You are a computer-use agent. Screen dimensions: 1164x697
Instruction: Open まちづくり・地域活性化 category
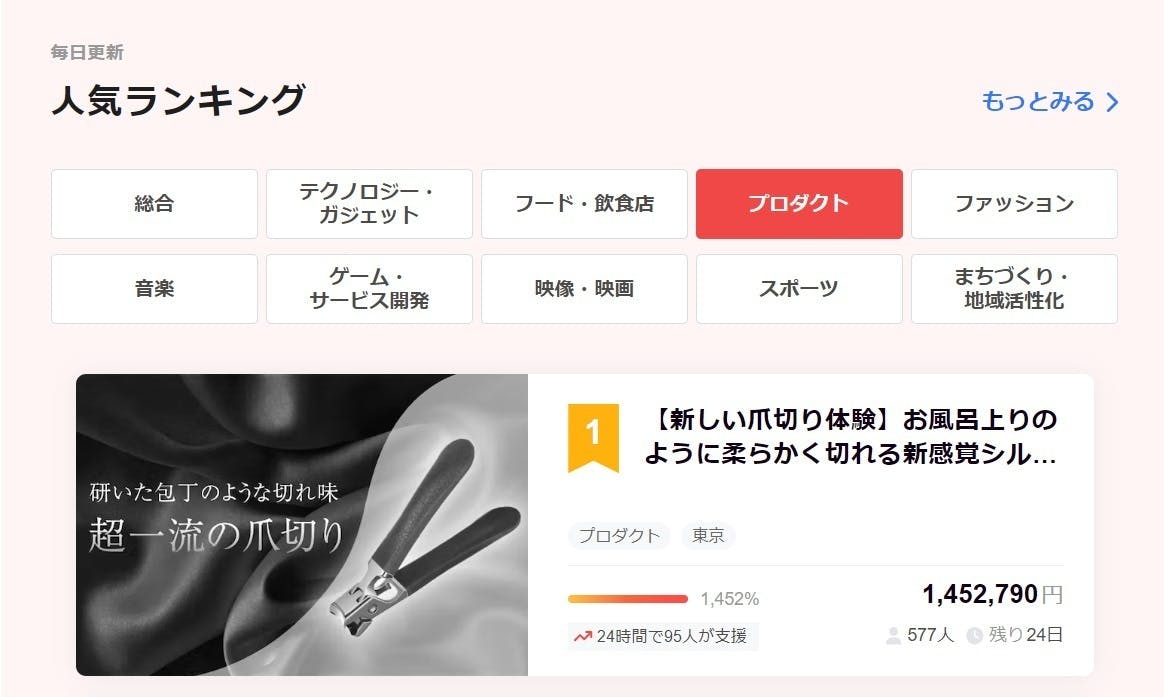tap(1014, 289)
